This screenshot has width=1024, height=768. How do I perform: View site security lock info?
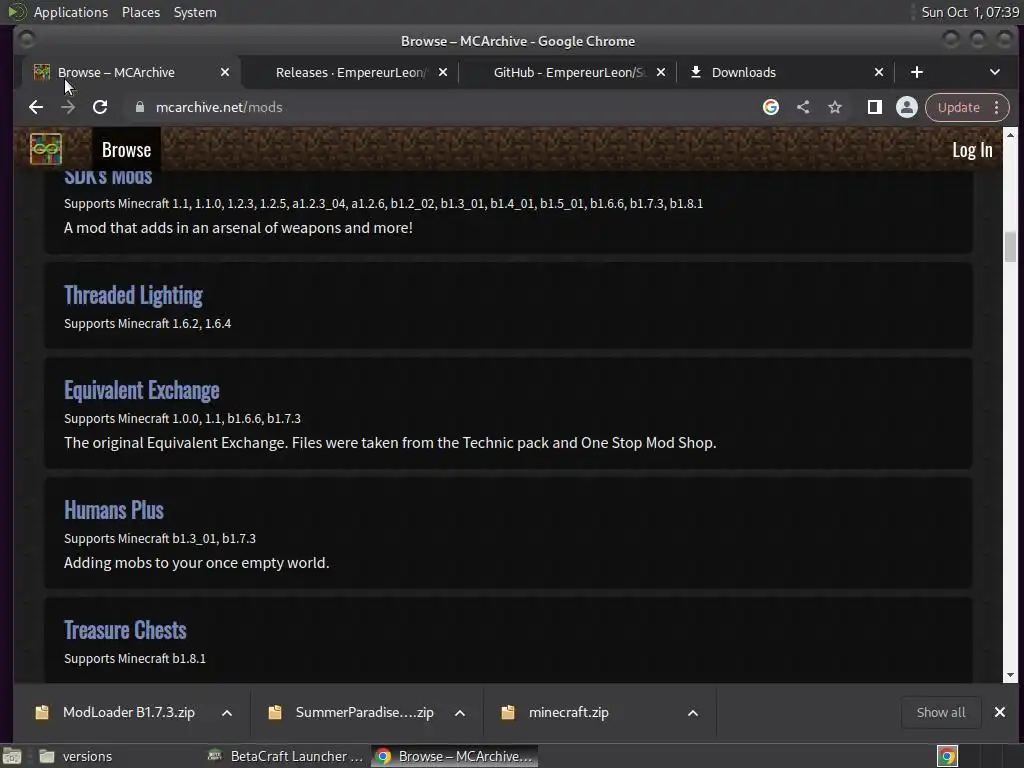[139, 107]
